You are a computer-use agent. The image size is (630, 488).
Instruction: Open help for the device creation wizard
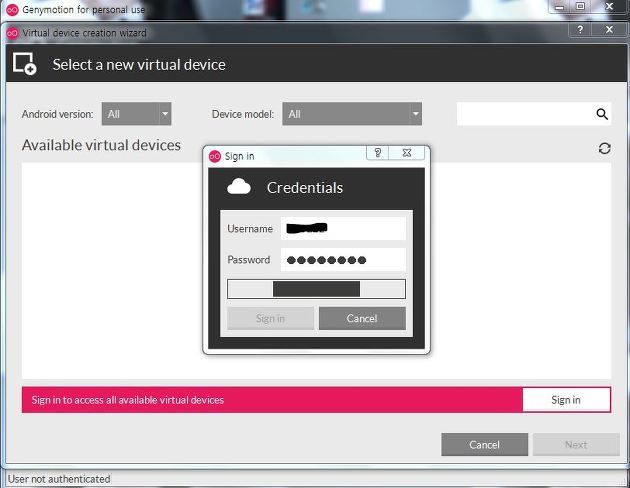click(580, 30)
